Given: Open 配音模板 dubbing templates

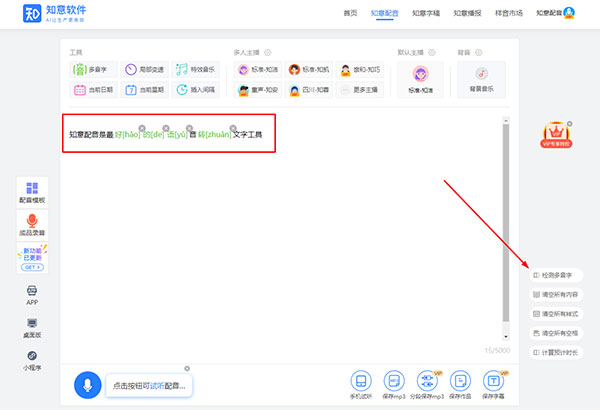Looking at the screenshot, I should click(32, 193).
